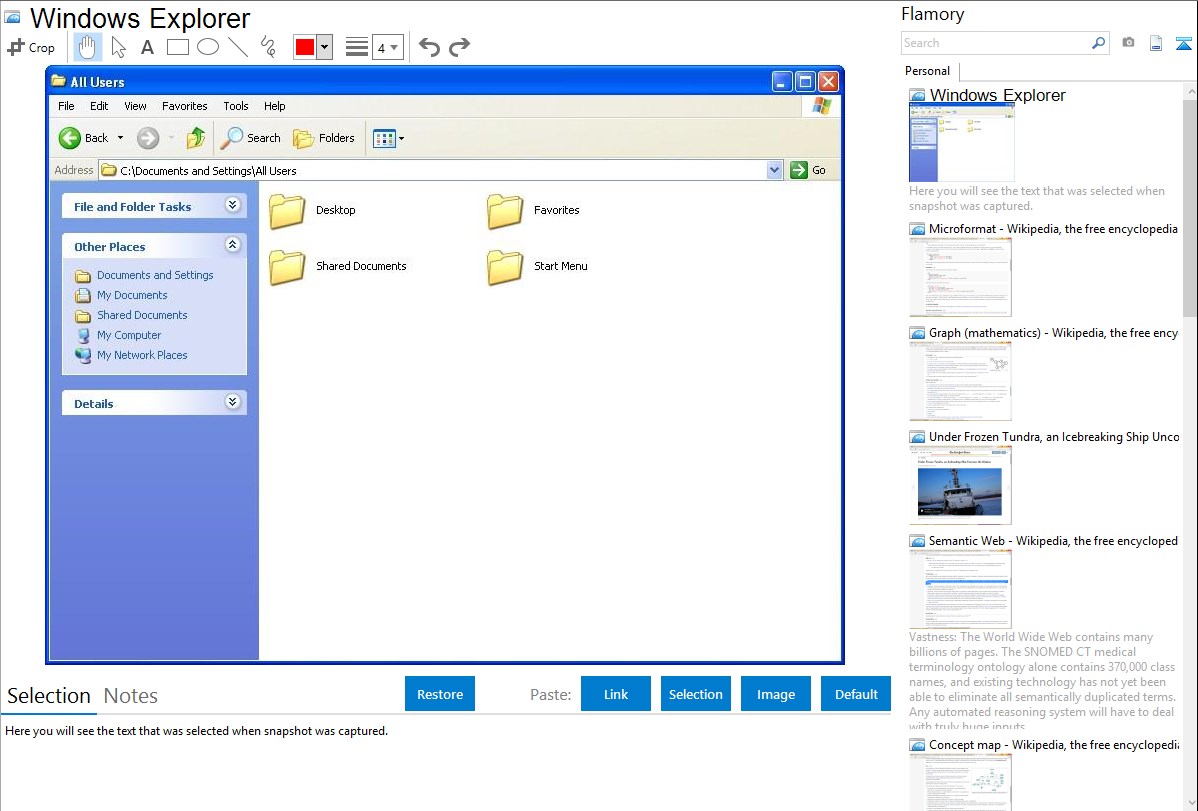
Task: Choose the arrow pointer tool
Action: pos(118,47)
